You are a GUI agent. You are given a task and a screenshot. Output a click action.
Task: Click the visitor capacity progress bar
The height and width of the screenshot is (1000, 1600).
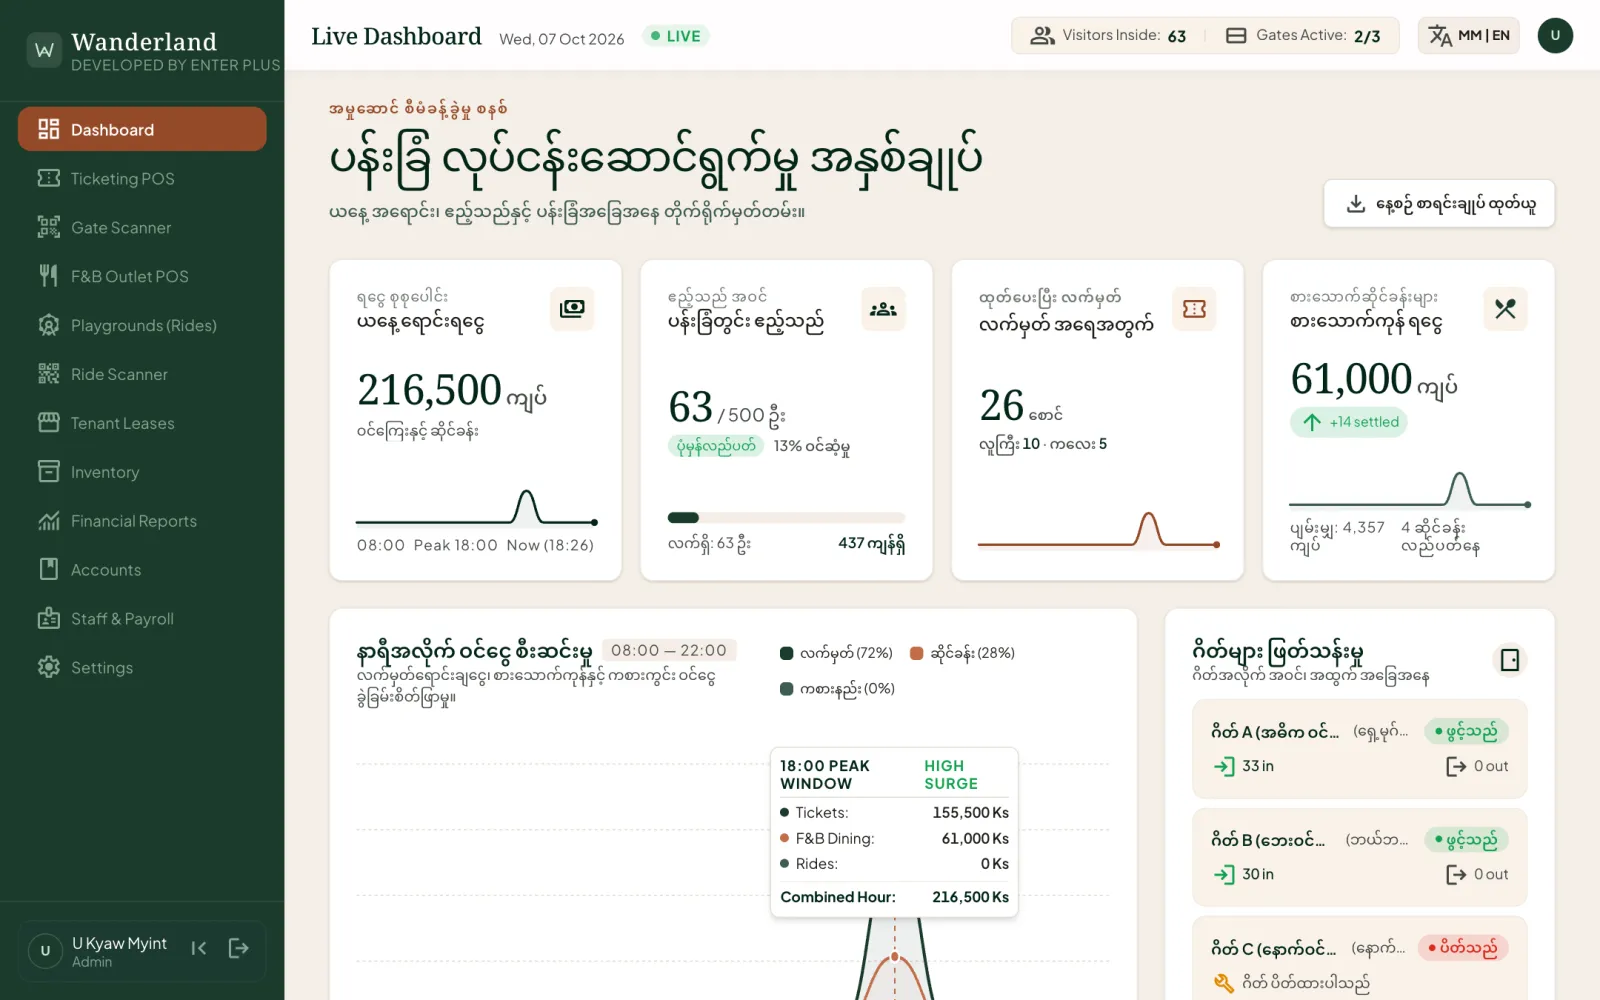pos(786,518)
